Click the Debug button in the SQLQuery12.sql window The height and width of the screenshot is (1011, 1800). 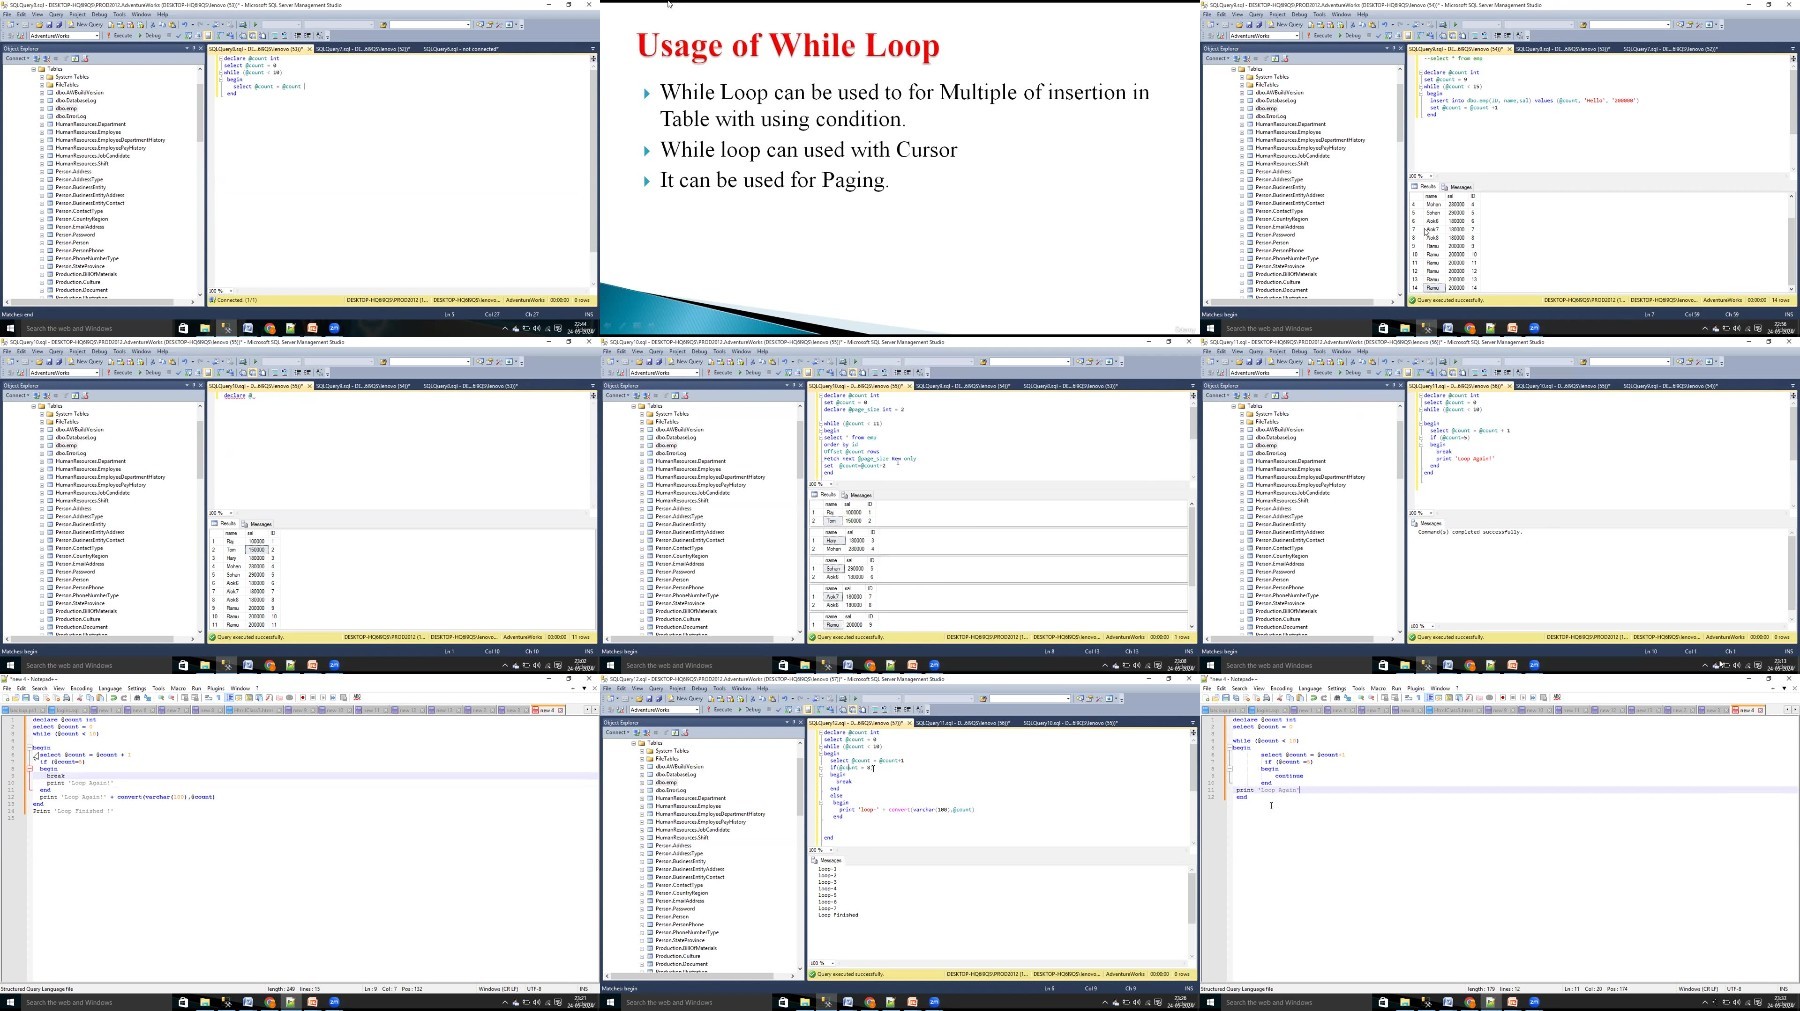750,709
